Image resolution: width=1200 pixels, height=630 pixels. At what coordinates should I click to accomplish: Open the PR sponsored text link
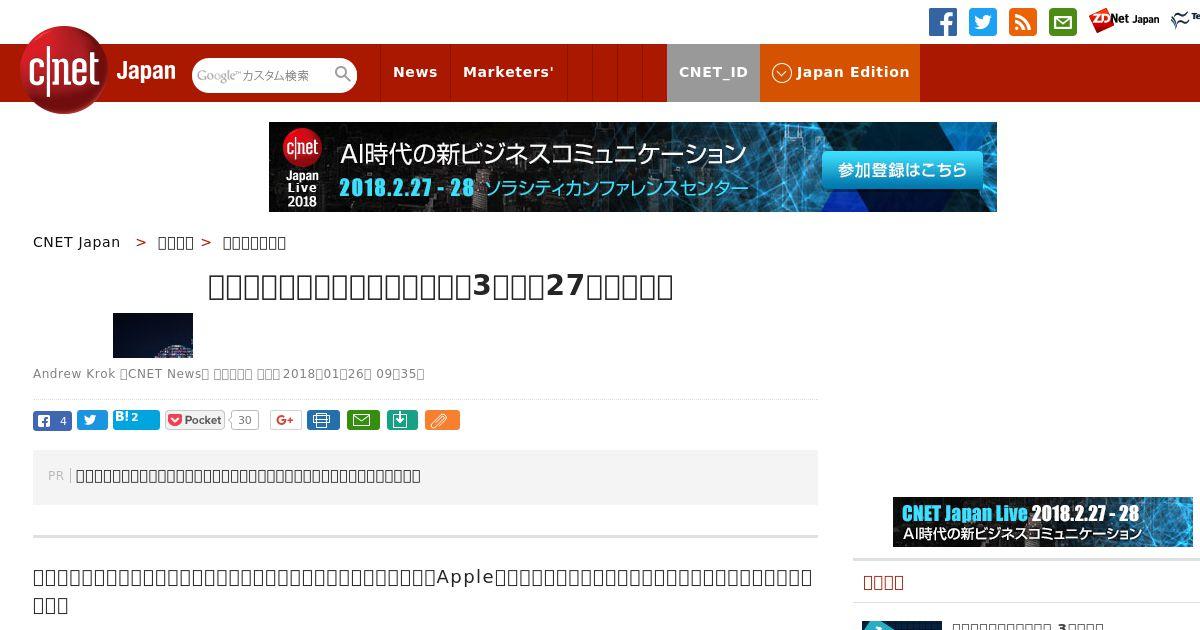click(x=248, y=476)
